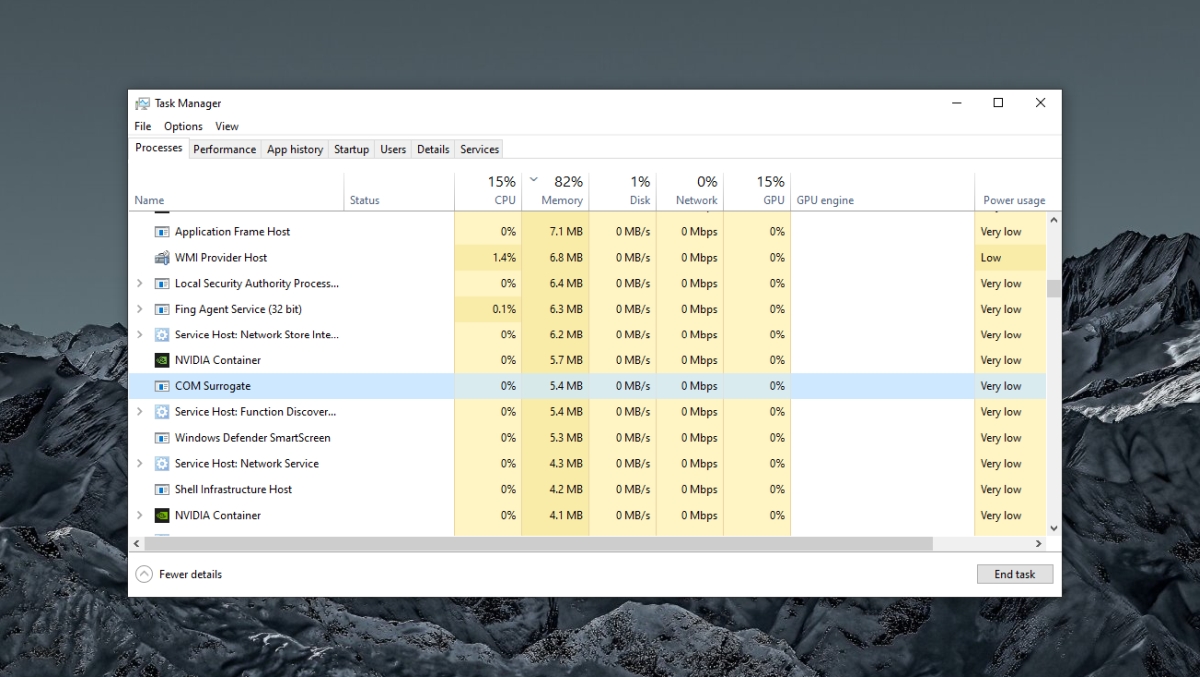Screen dimensions: 1200x677
Task: Select the COM Surrogate process name
Action: 213,386
